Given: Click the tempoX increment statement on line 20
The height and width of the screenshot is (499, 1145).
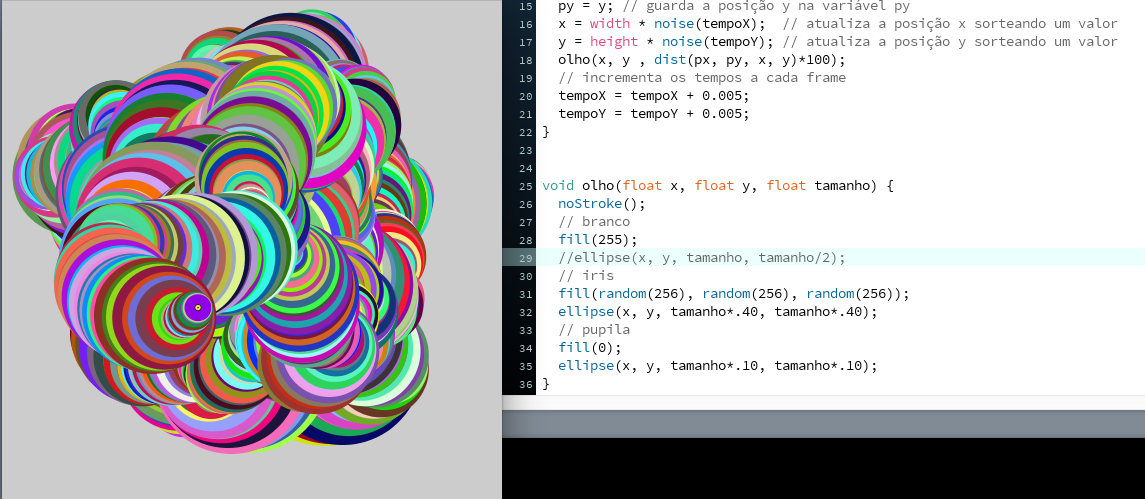Looking at the screenshot, I should (x=653, y=95).
